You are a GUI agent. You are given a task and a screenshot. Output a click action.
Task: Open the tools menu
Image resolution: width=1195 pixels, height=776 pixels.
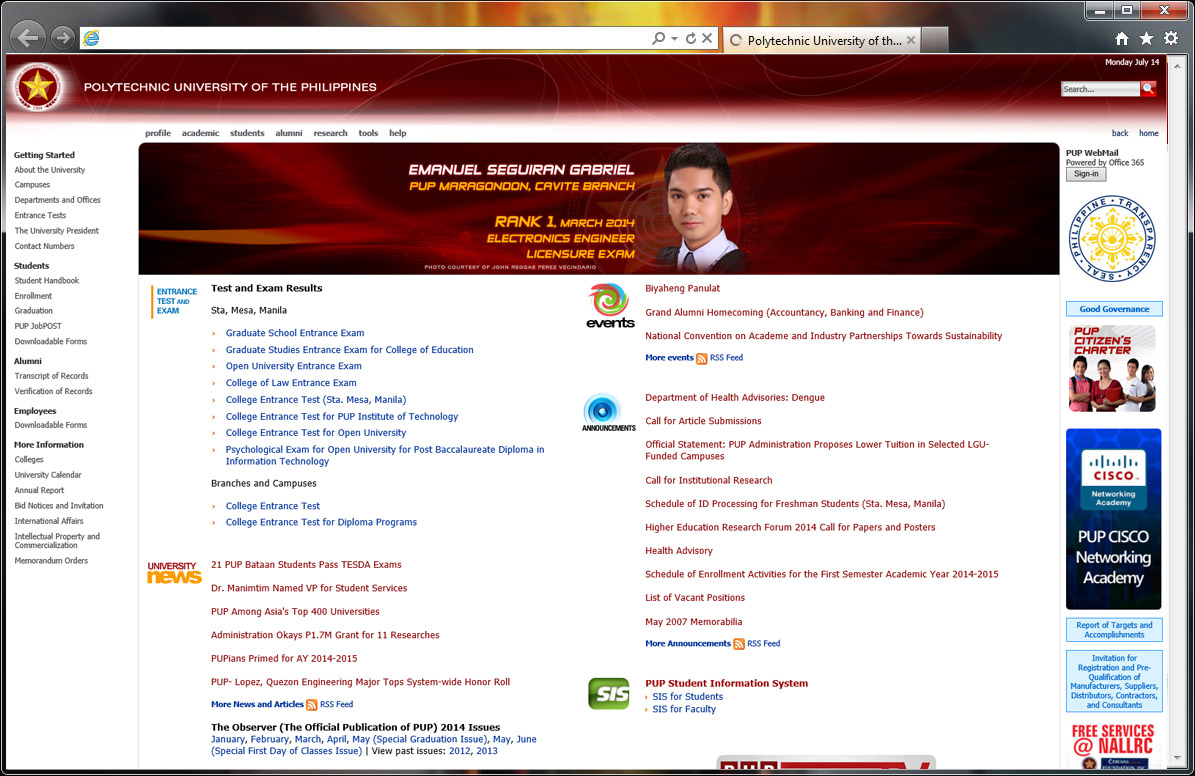pos(368,133)
